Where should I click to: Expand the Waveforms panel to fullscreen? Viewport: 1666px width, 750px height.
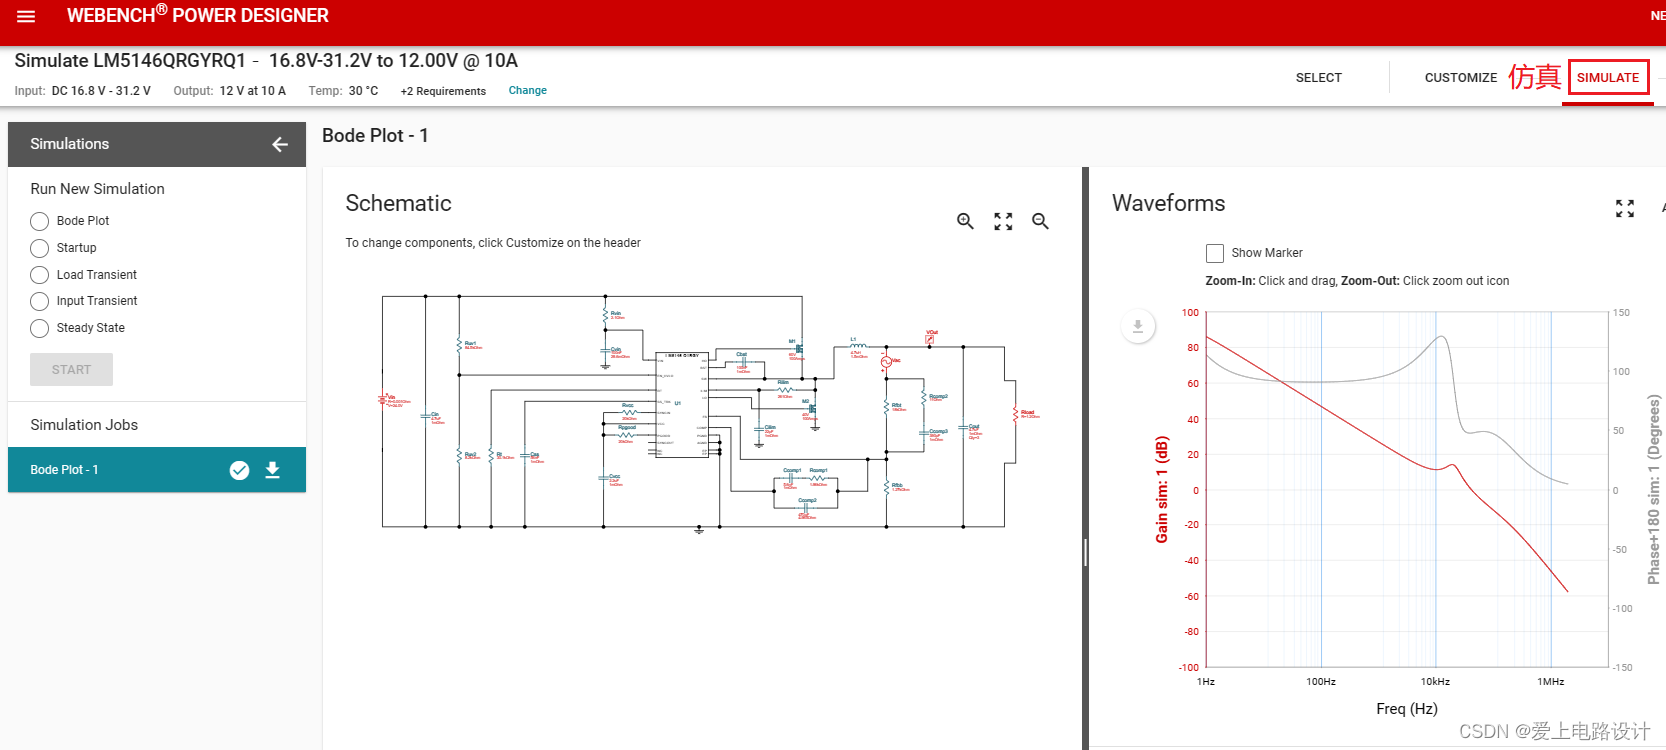pyautogui.click(x=1625, y=208)
